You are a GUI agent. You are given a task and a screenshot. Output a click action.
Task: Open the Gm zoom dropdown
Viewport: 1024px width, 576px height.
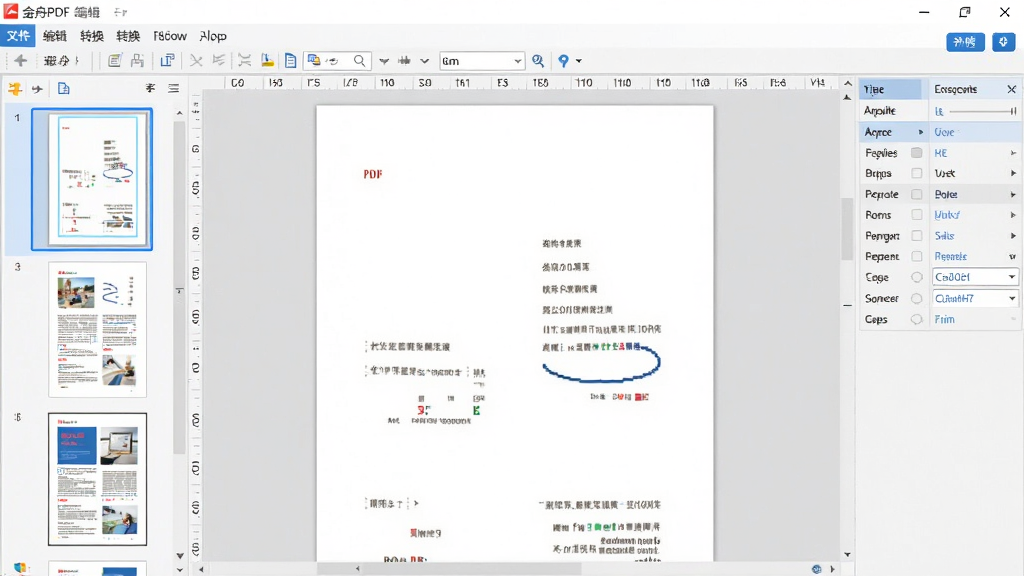[517, 61]
